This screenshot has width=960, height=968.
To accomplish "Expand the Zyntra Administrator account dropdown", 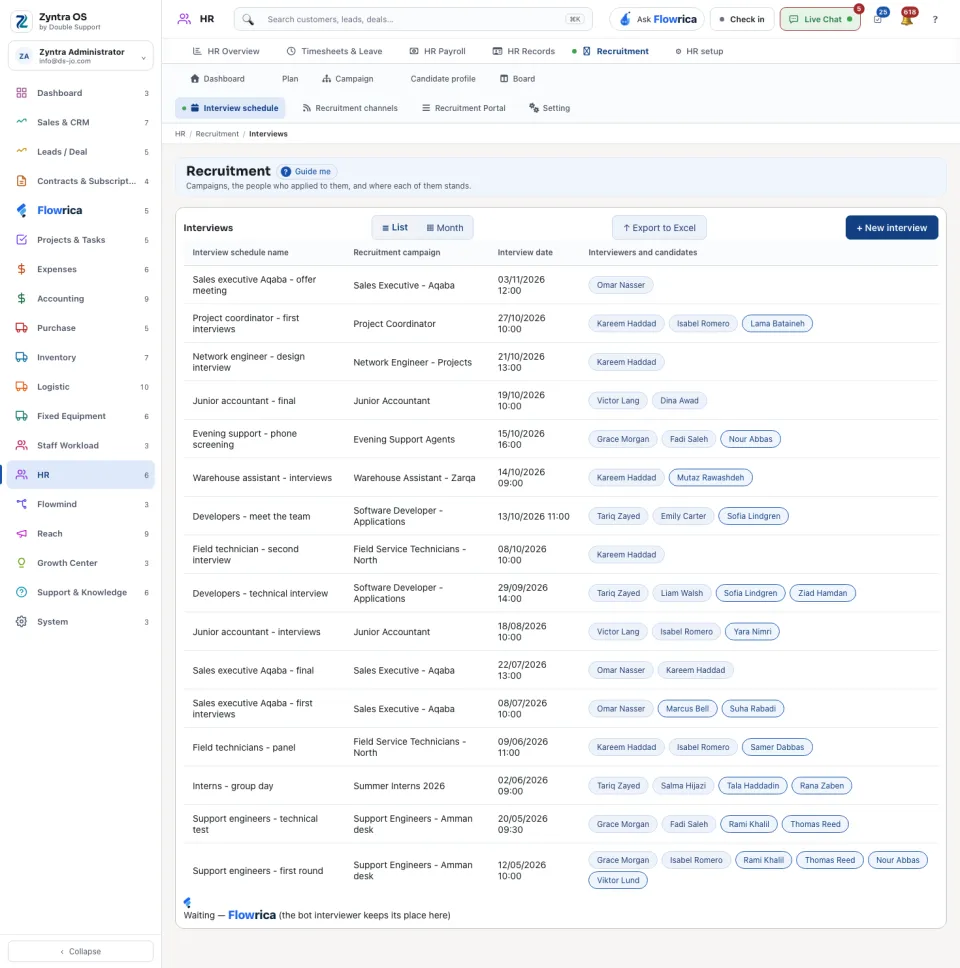I will pyautogui.click(x=81, y=56).
